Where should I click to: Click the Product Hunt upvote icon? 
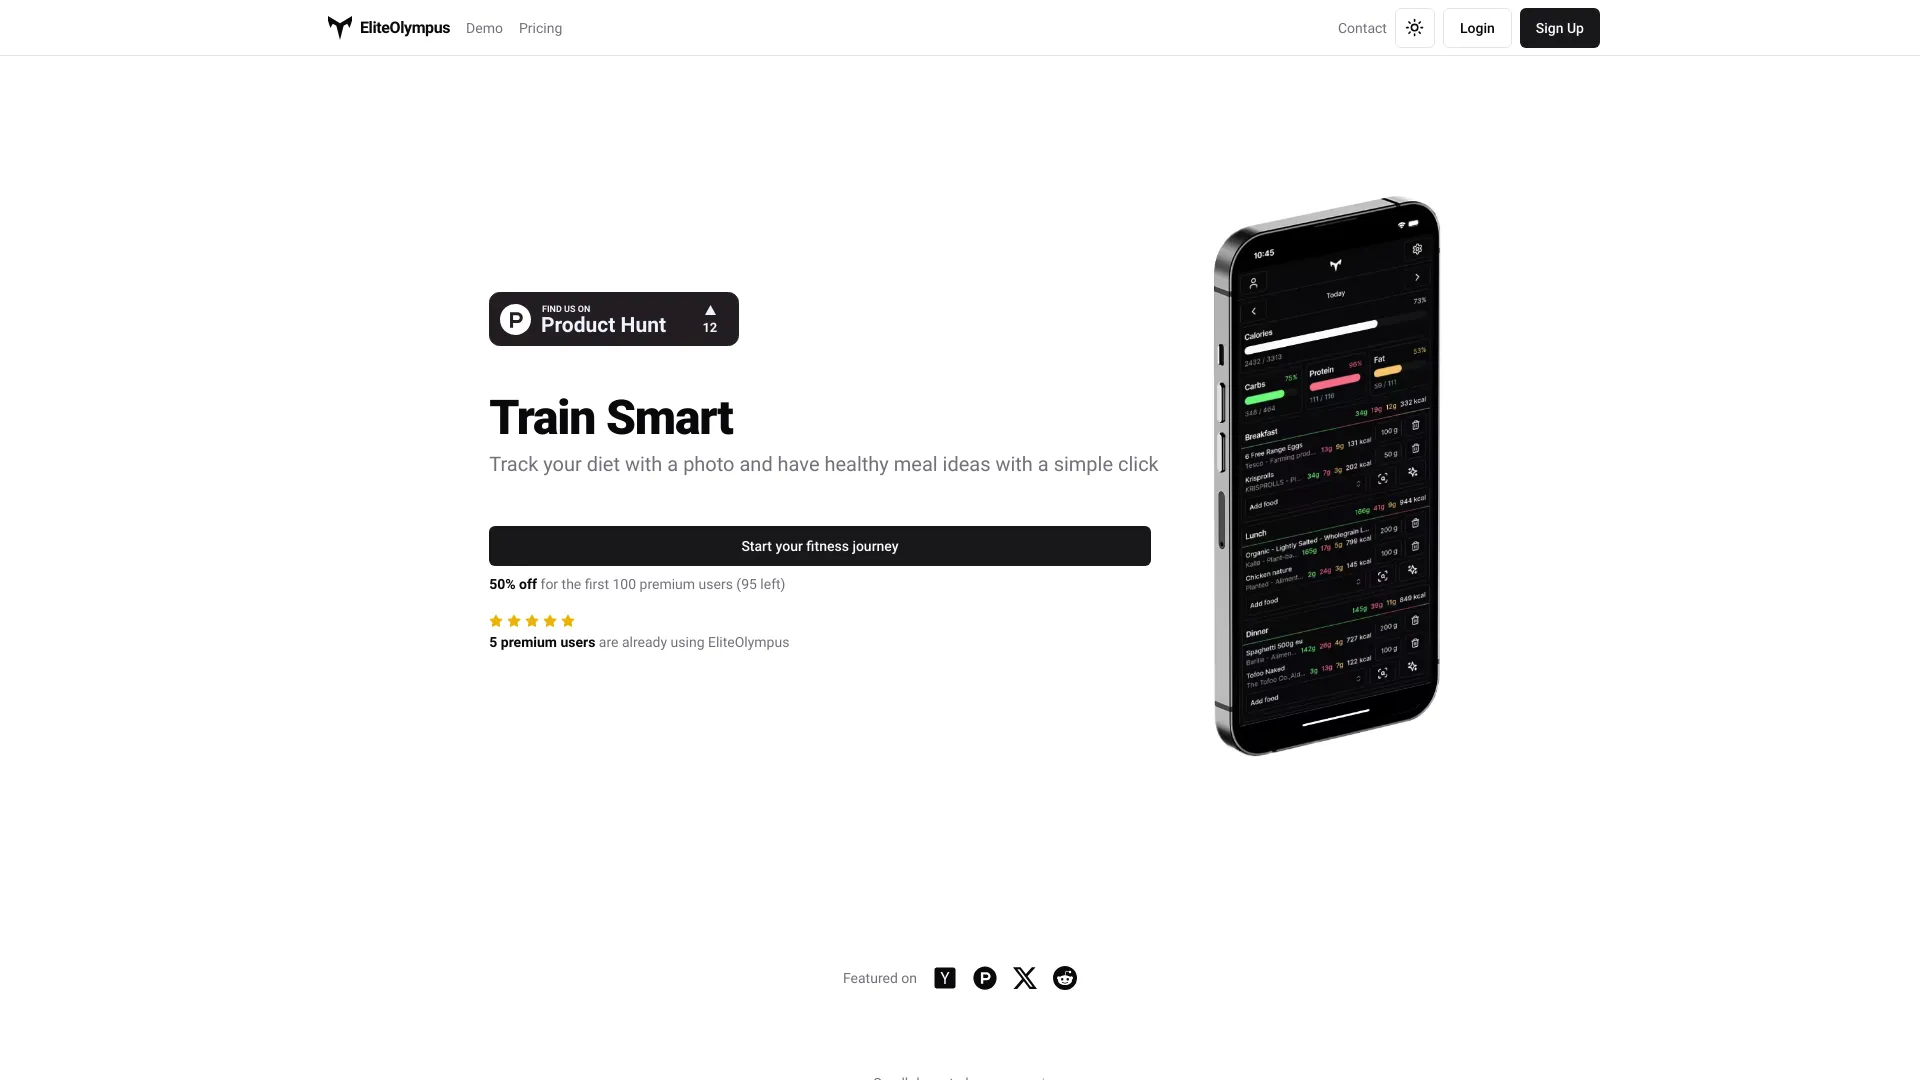pos(709,310)
